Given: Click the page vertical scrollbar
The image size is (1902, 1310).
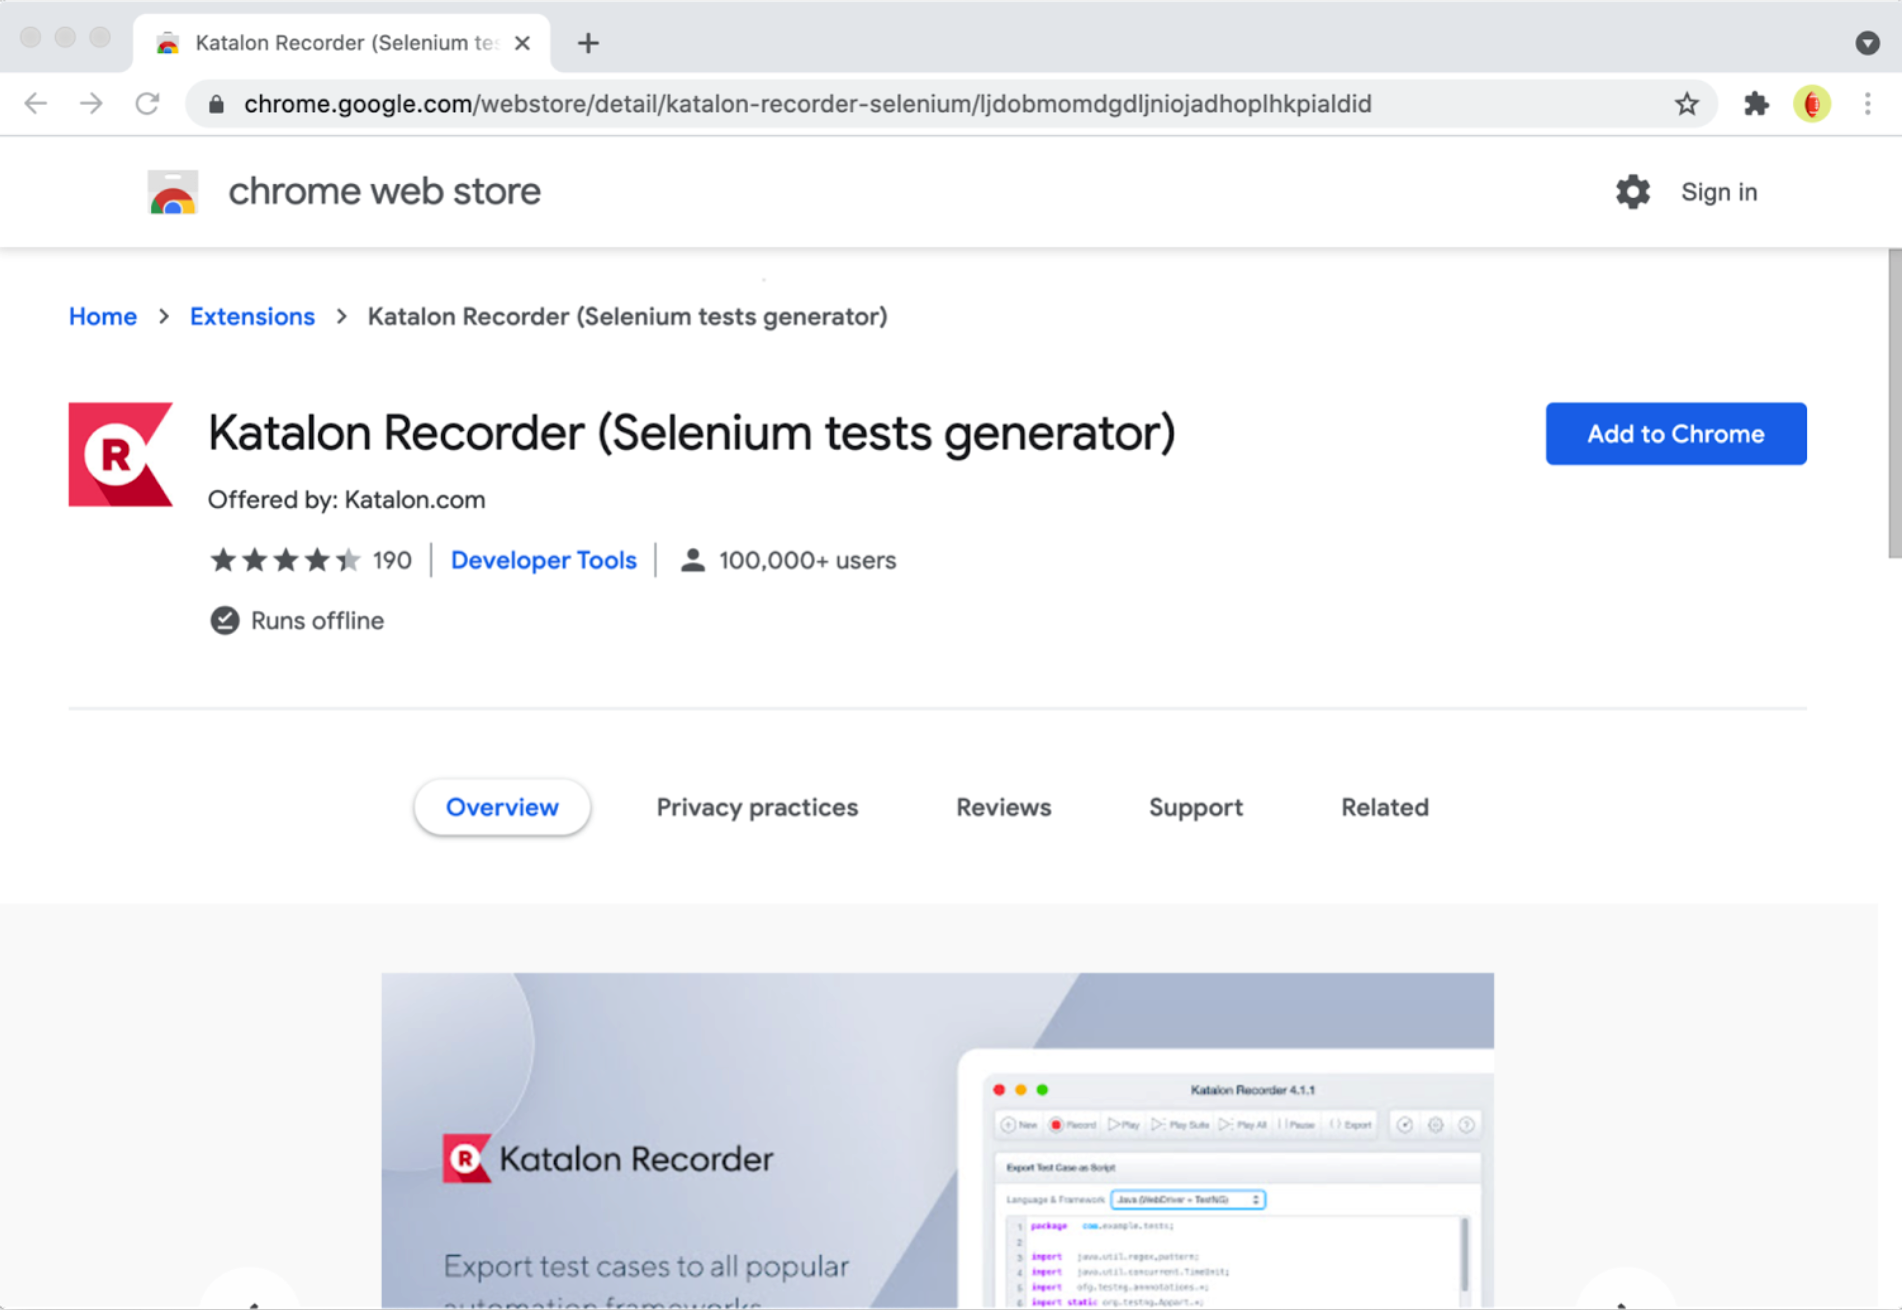Looking at the screenshot, I should tap(1893, 404).
